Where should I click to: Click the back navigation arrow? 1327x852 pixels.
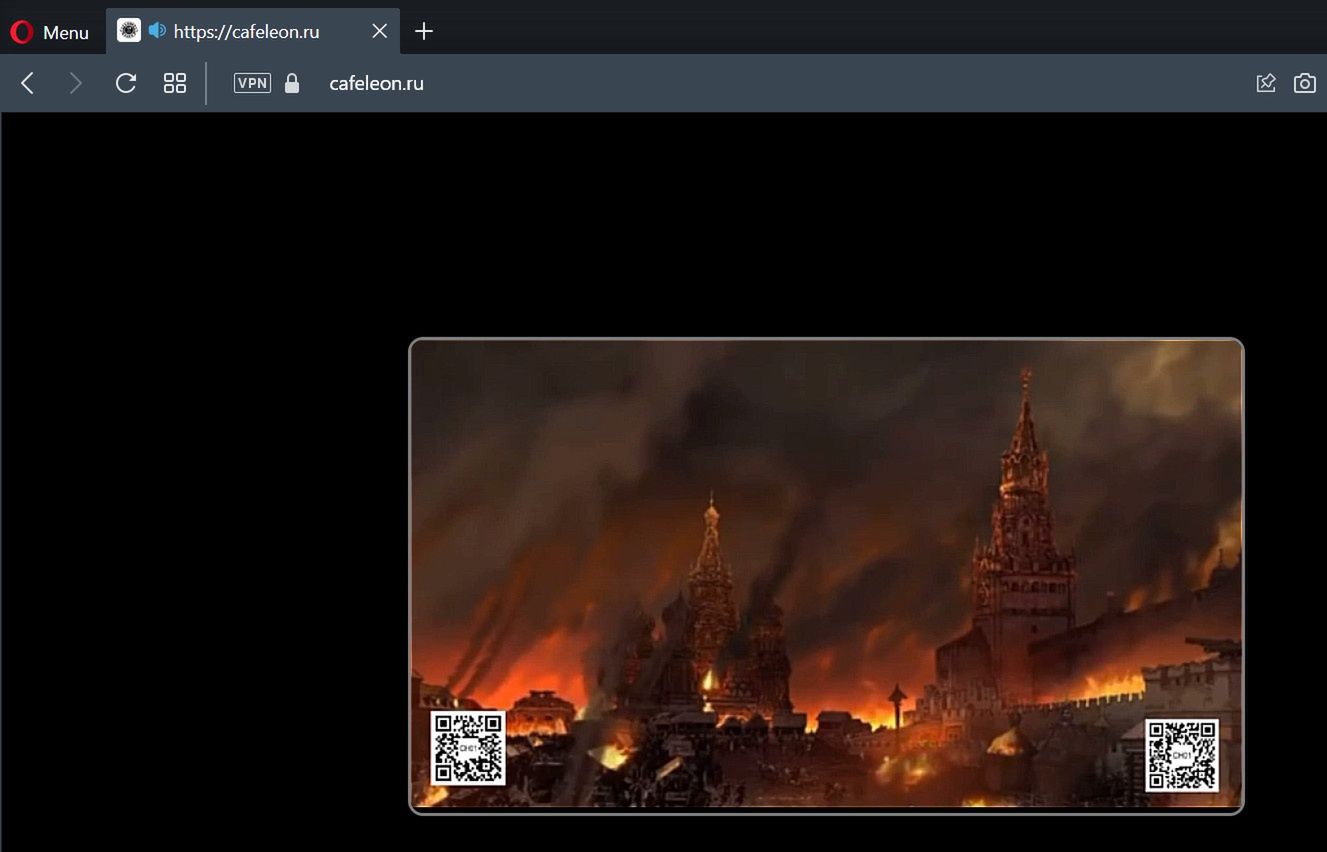point(27,83)
